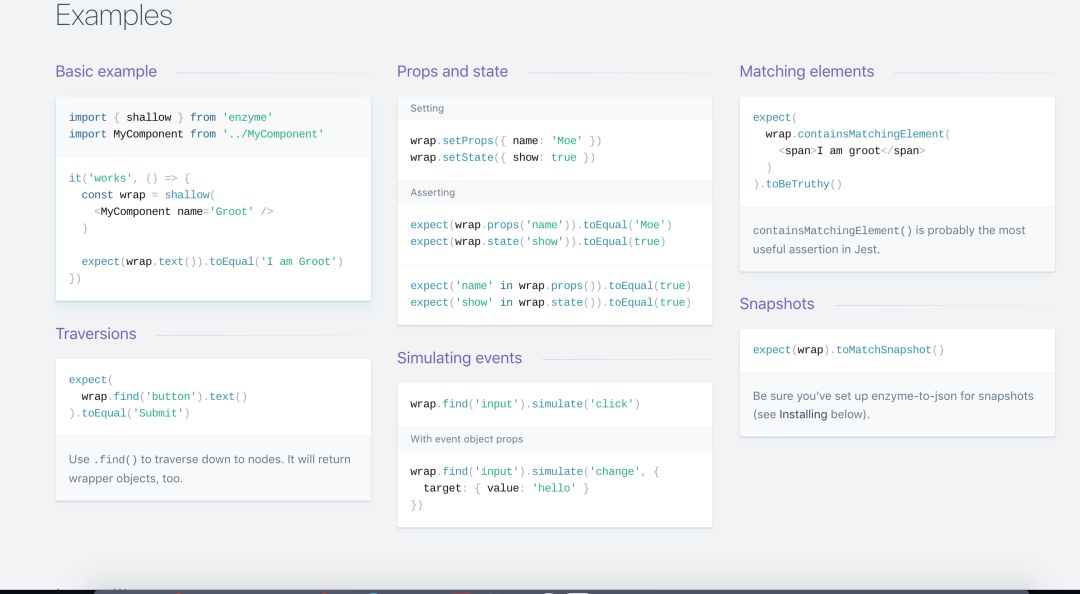Screen dimensions: 1080x594
Task: Click the 'name' in wrap.props() line
Action: (x=550, y=286)
